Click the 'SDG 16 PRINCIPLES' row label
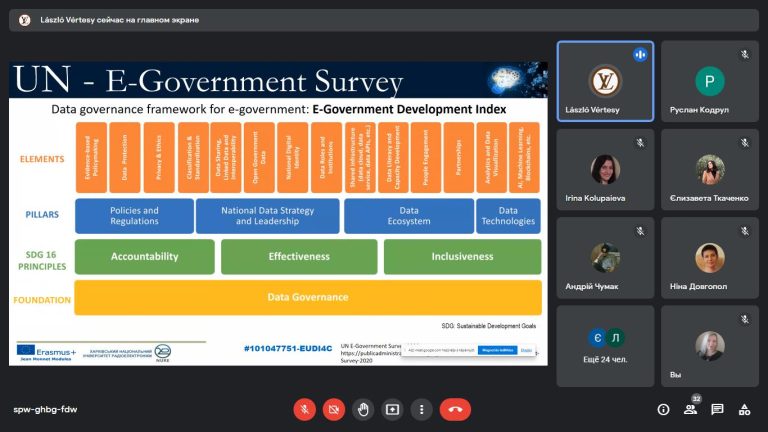768x432 pixels. pyautogui.click(x=42, y=261)
